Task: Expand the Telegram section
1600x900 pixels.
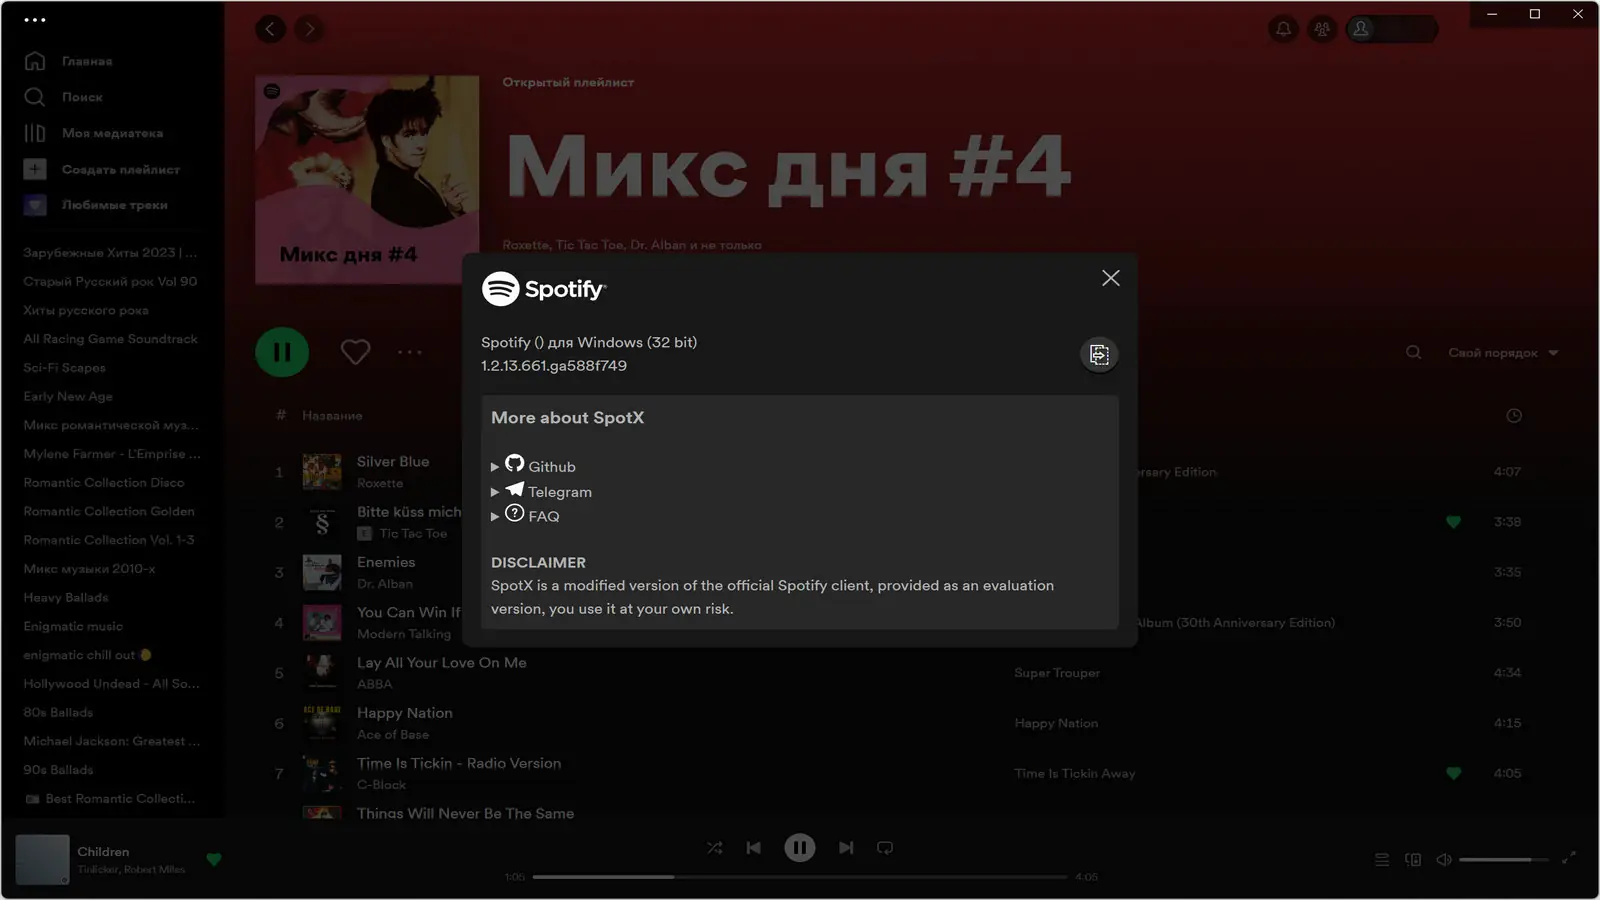Action: point(542,491)
